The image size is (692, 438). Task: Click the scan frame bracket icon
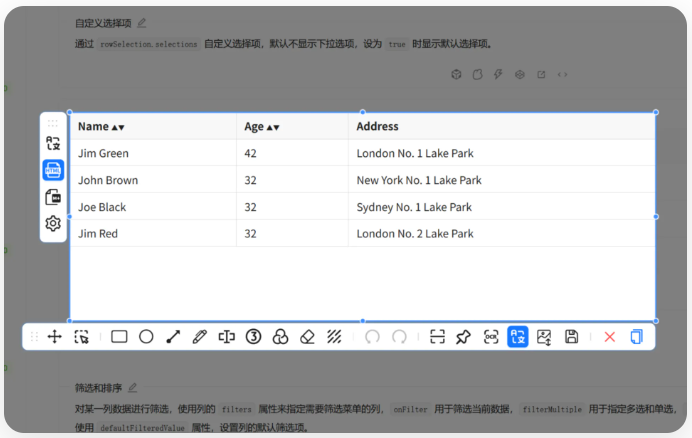[x=437, y=337]
